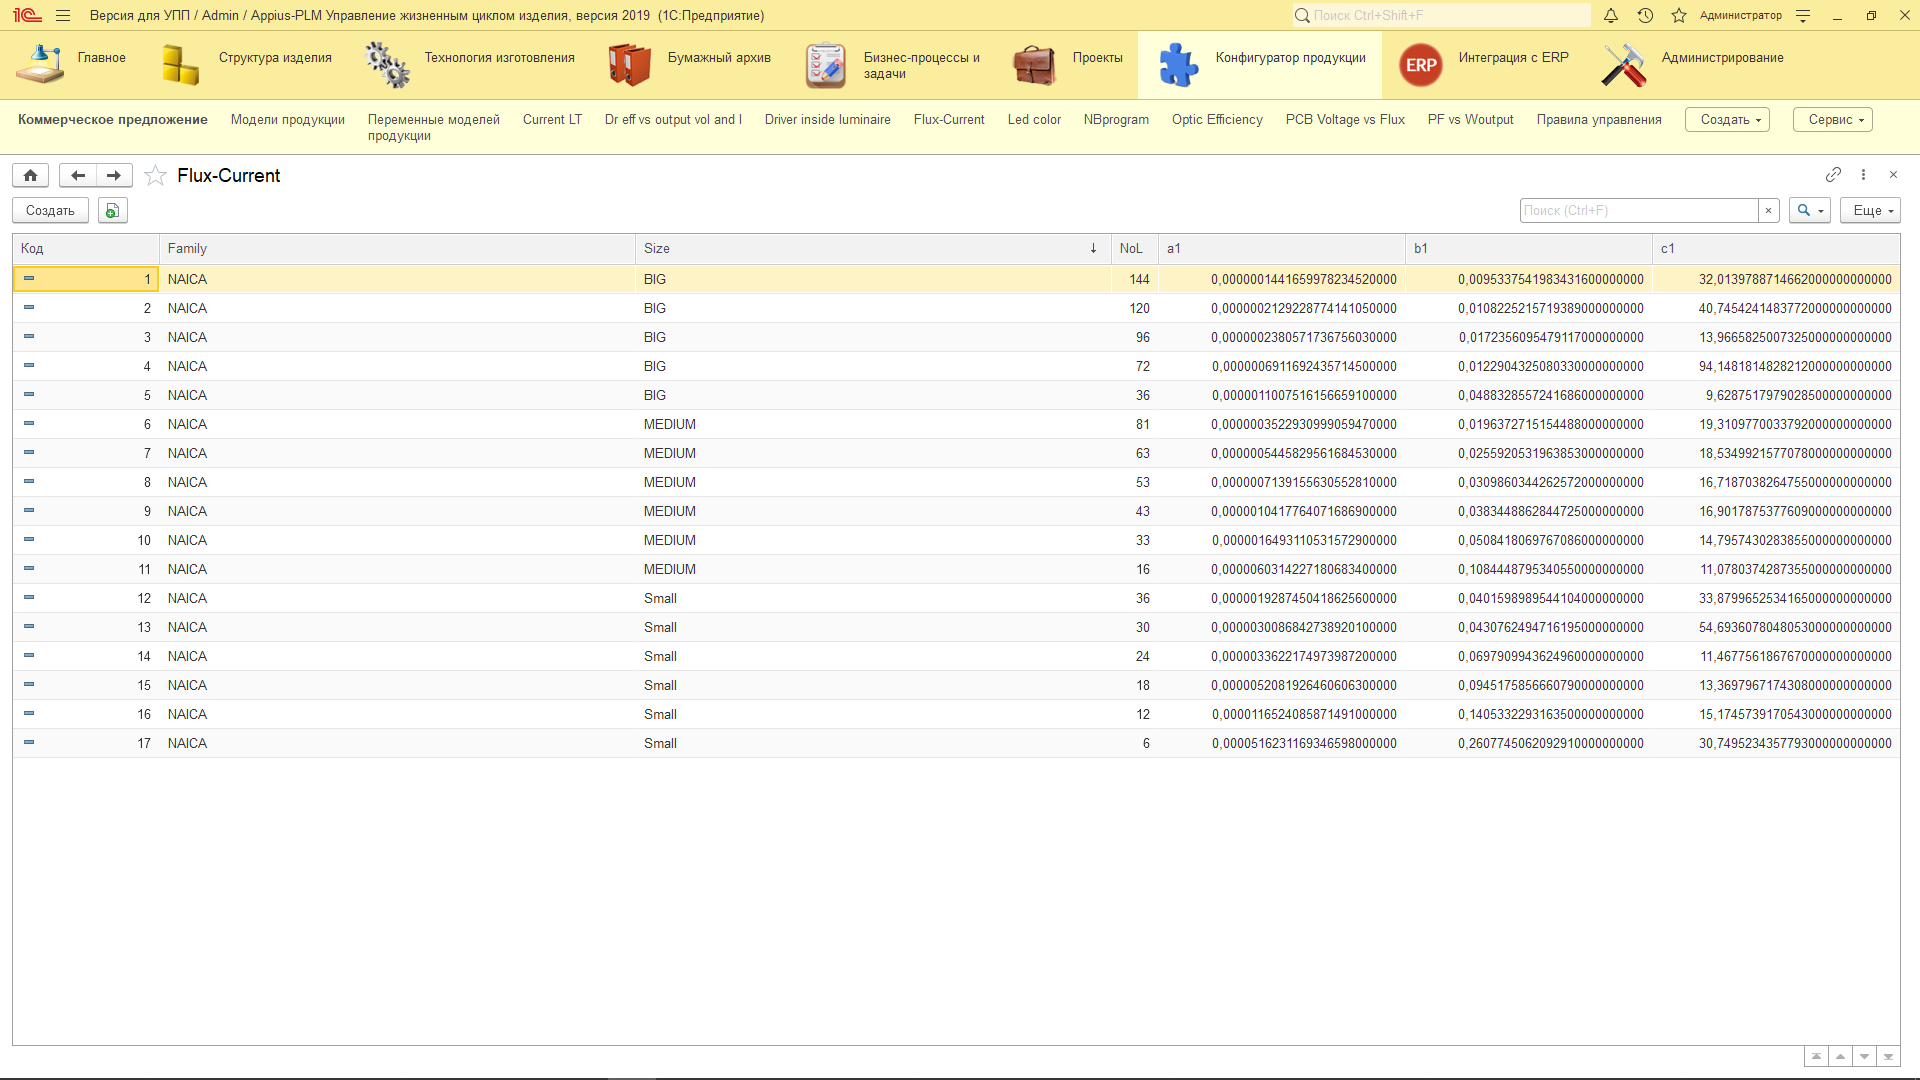
Task: Open the history clock icon in title bar
Action: click(x=1645, y=15)
